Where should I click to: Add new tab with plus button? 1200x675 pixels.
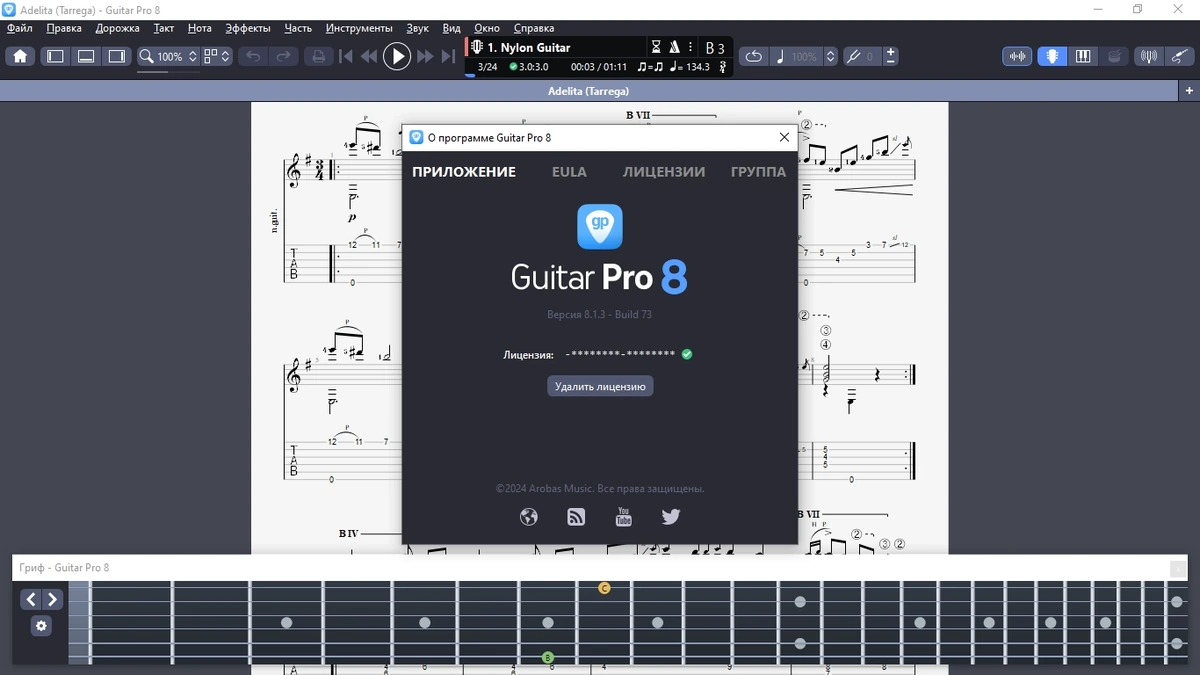[x=1189, y=91]
